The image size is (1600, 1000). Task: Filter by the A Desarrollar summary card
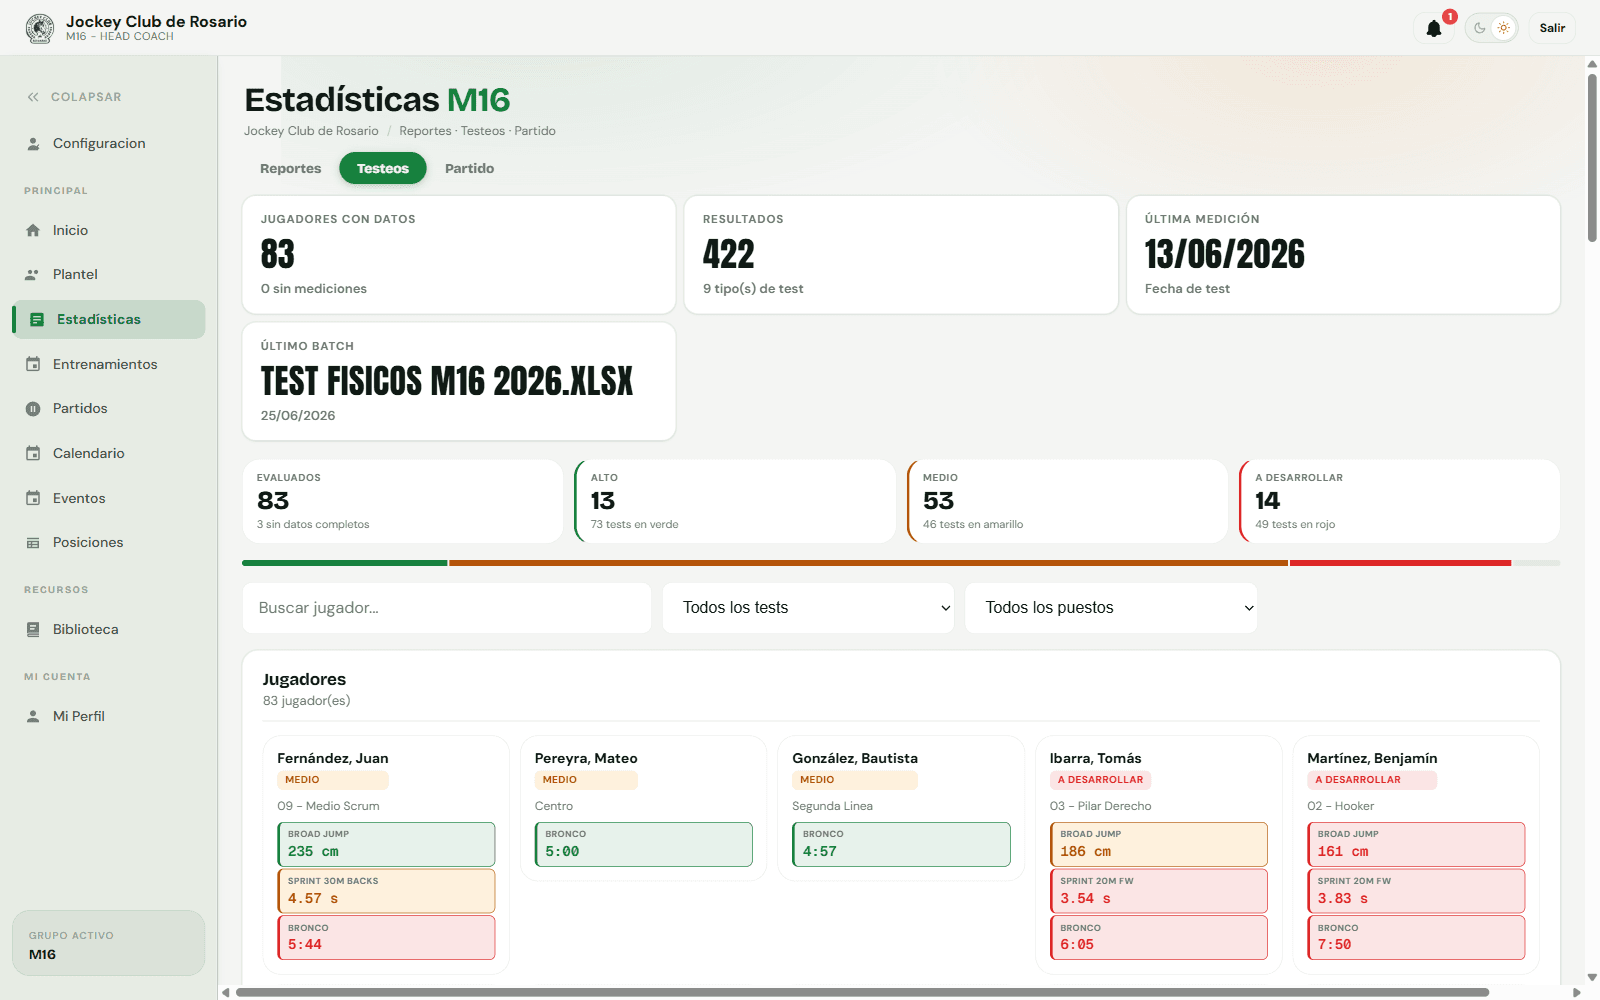tap(1399, 501)
